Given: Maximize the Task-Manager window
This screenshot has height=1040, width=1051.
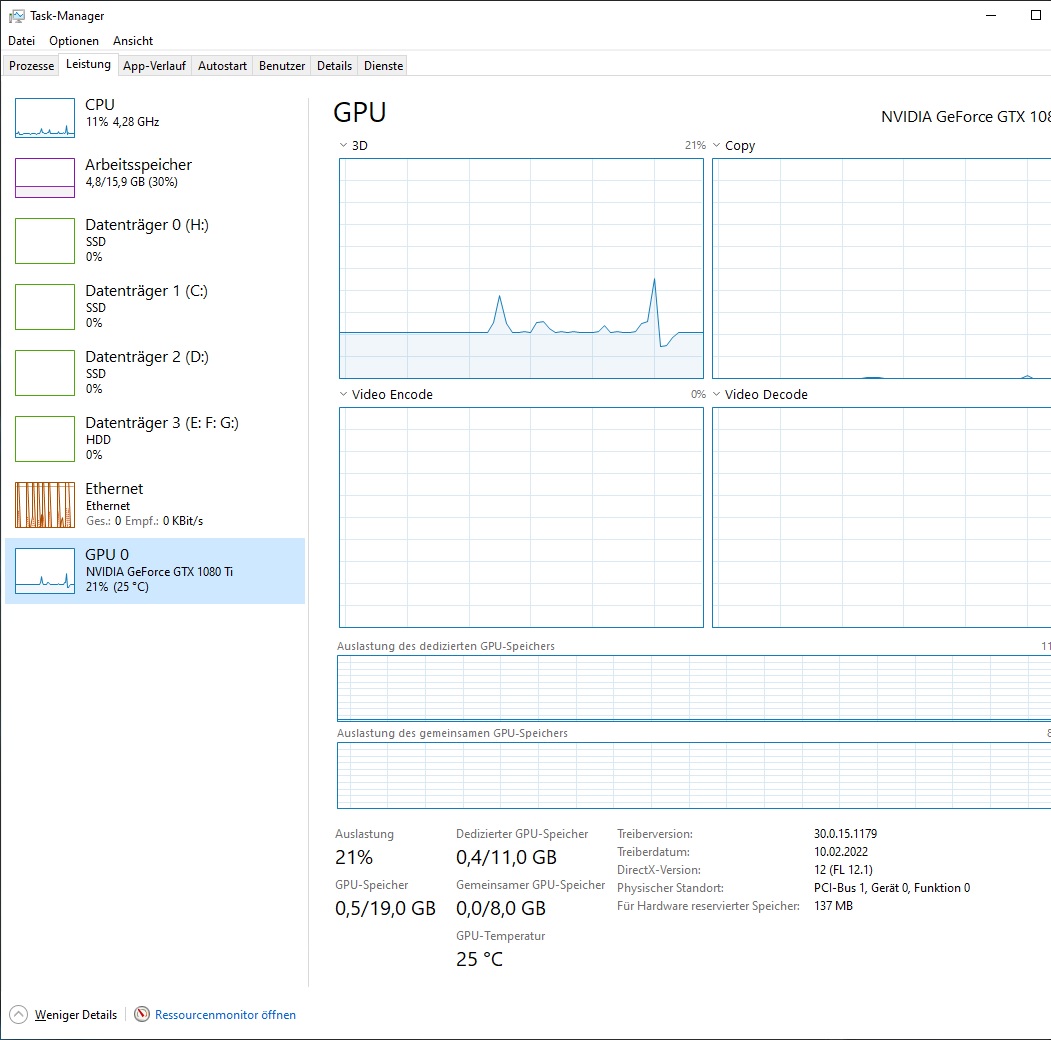Looking at the screenshot, I should [1036, 15].
